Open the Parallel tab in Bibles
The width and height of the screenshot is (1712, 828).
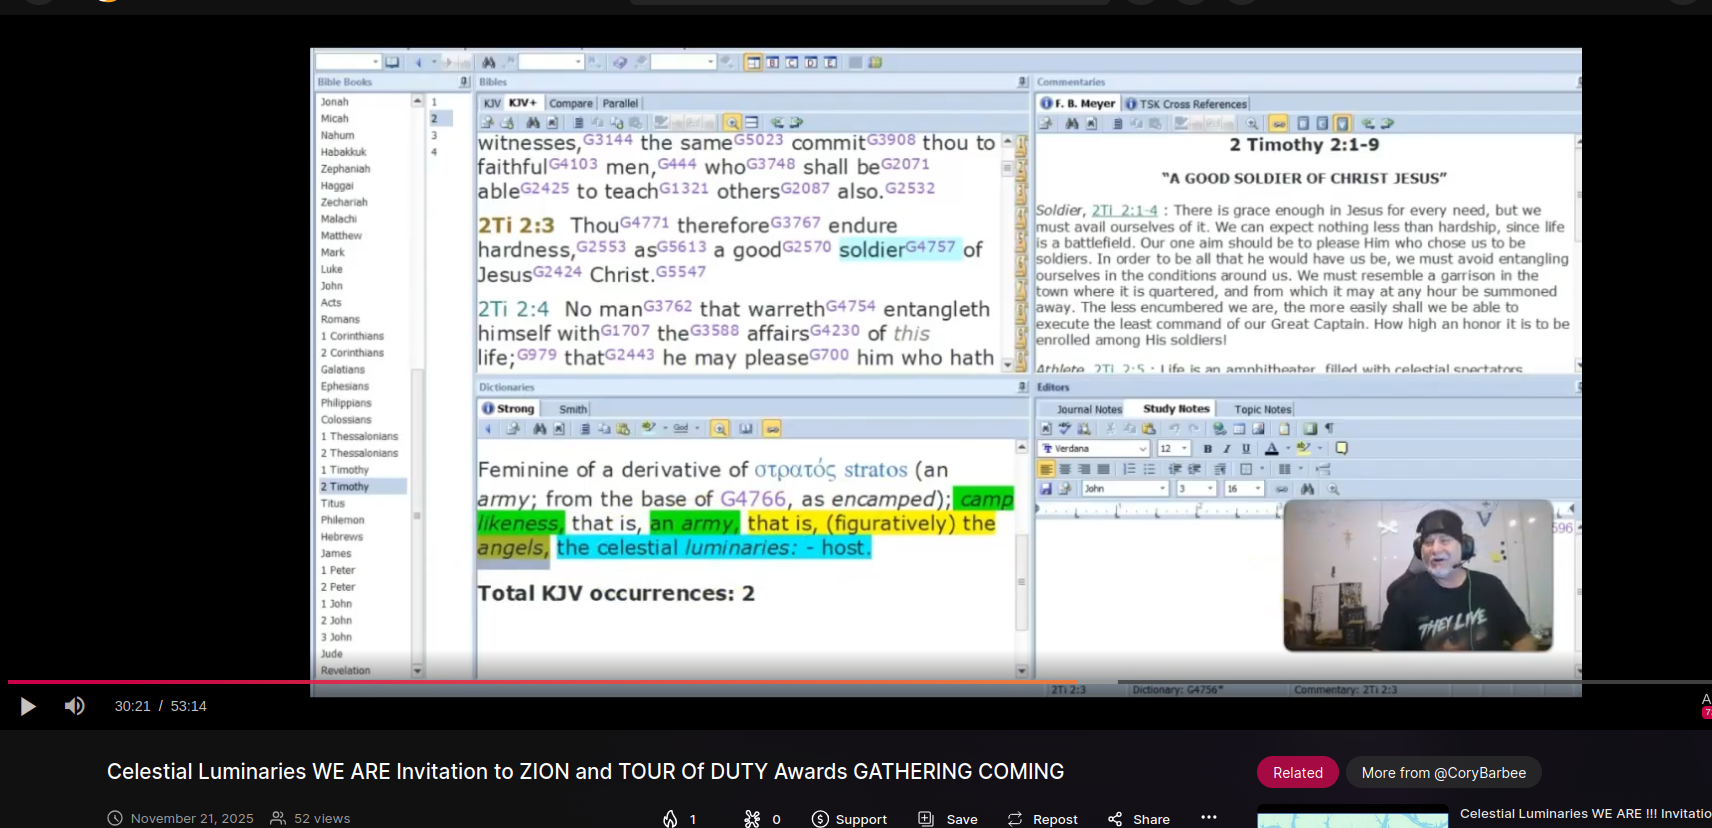click(x=620, y=103)
